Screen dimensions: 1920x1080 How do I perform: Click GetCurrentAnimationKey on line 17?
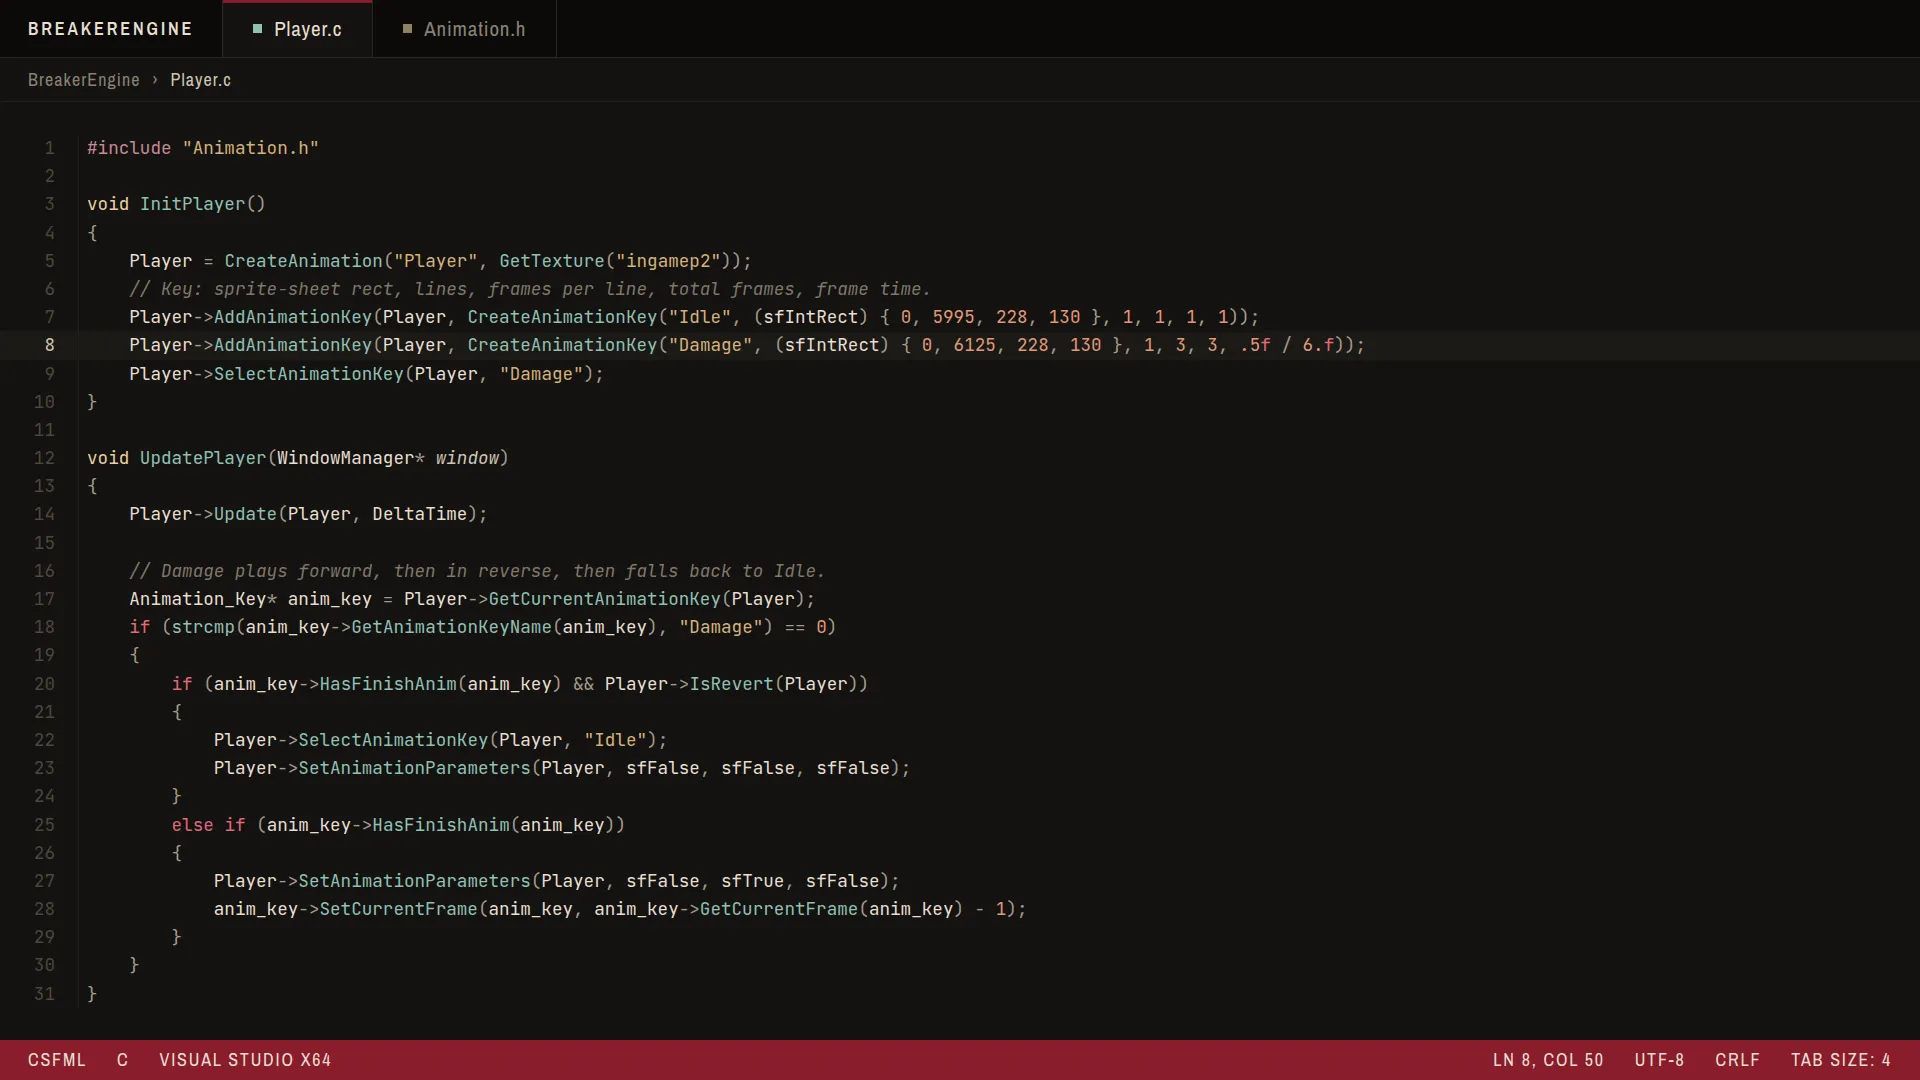[x=604, y=599]
